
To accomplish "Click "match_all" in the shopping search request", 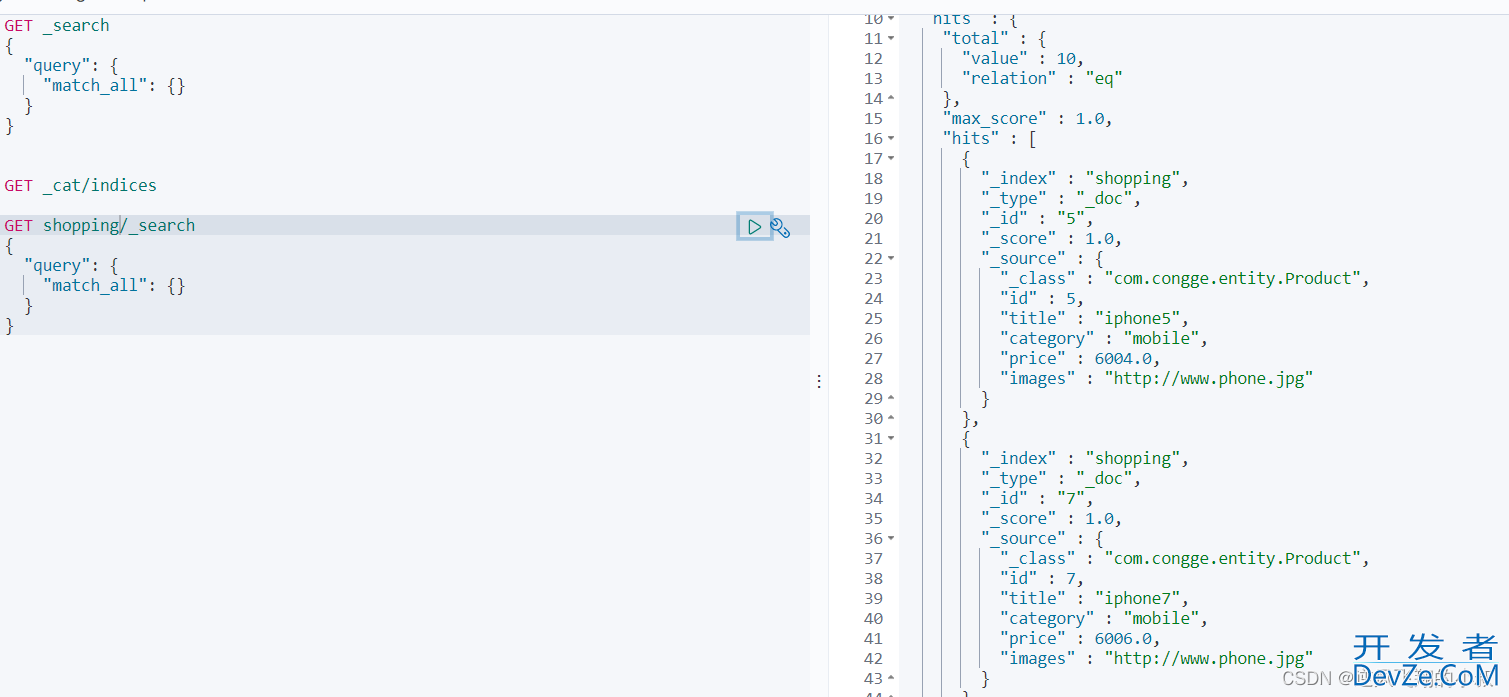I will 100,285.
